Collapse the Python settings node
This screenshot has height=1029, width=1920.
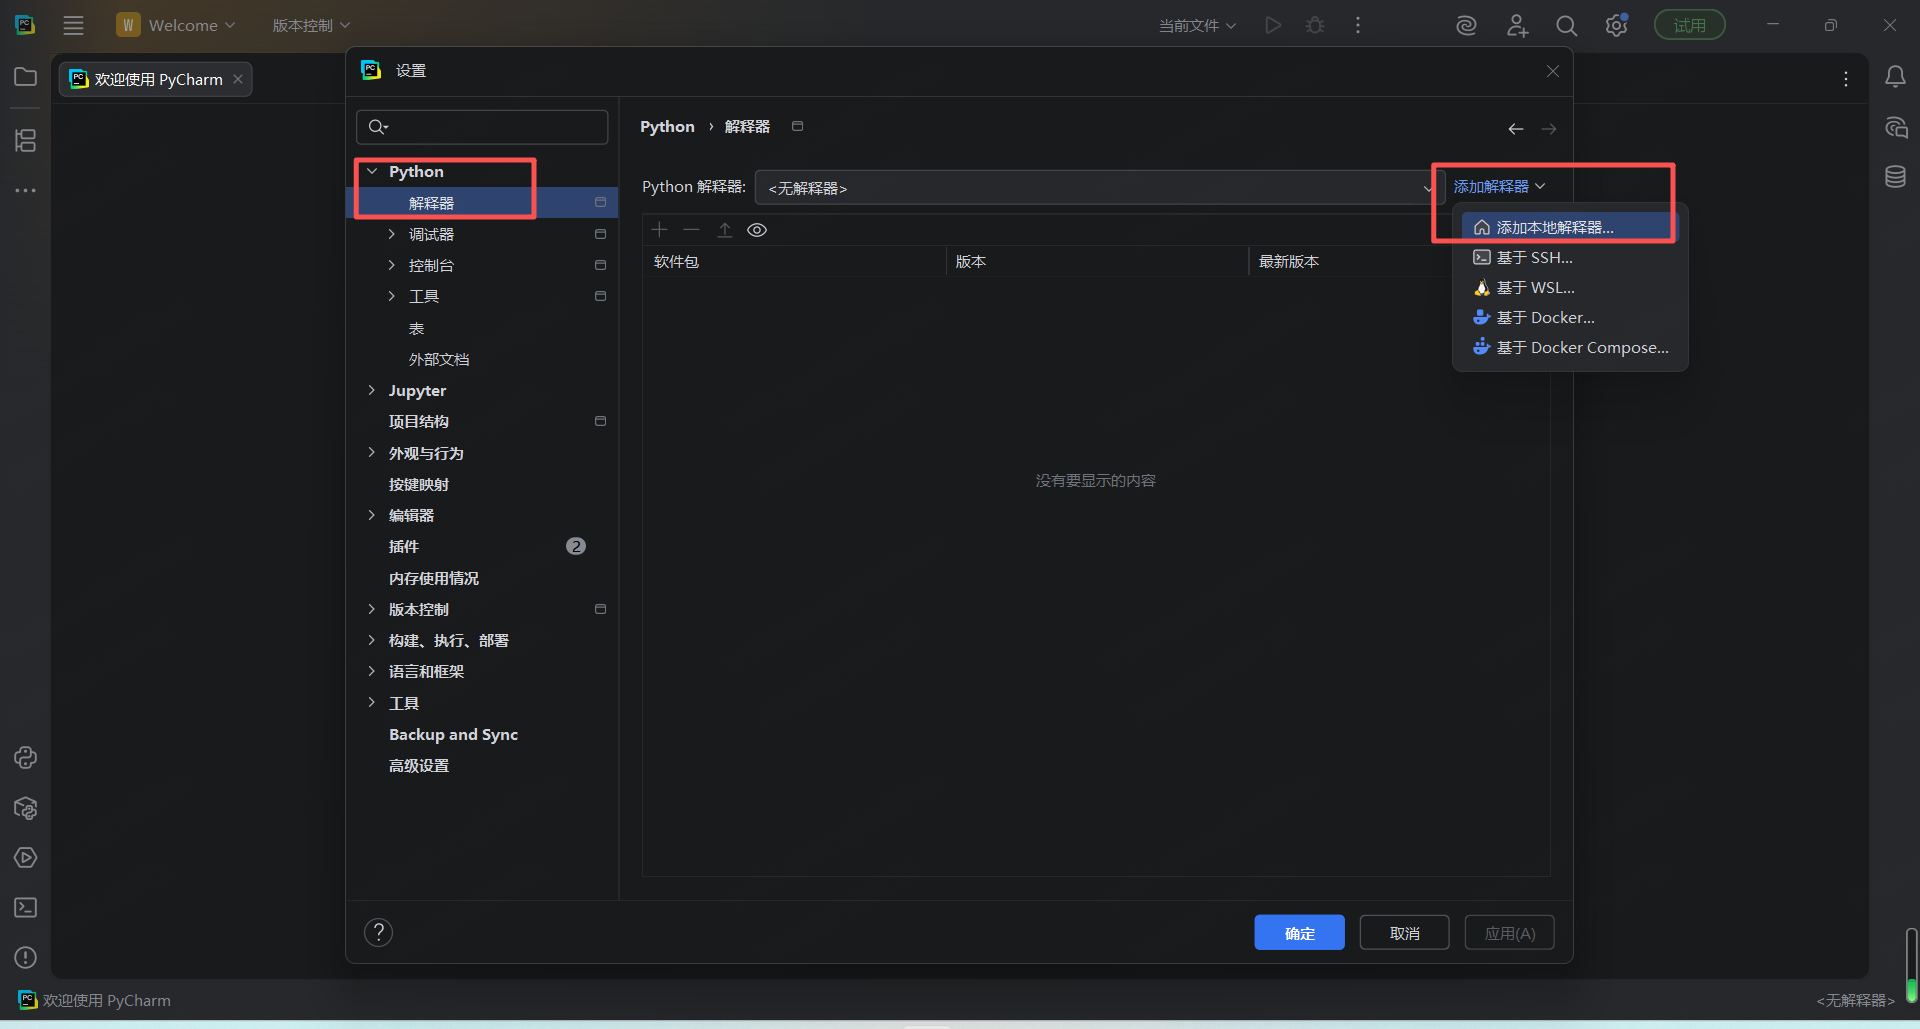(372, 172)
